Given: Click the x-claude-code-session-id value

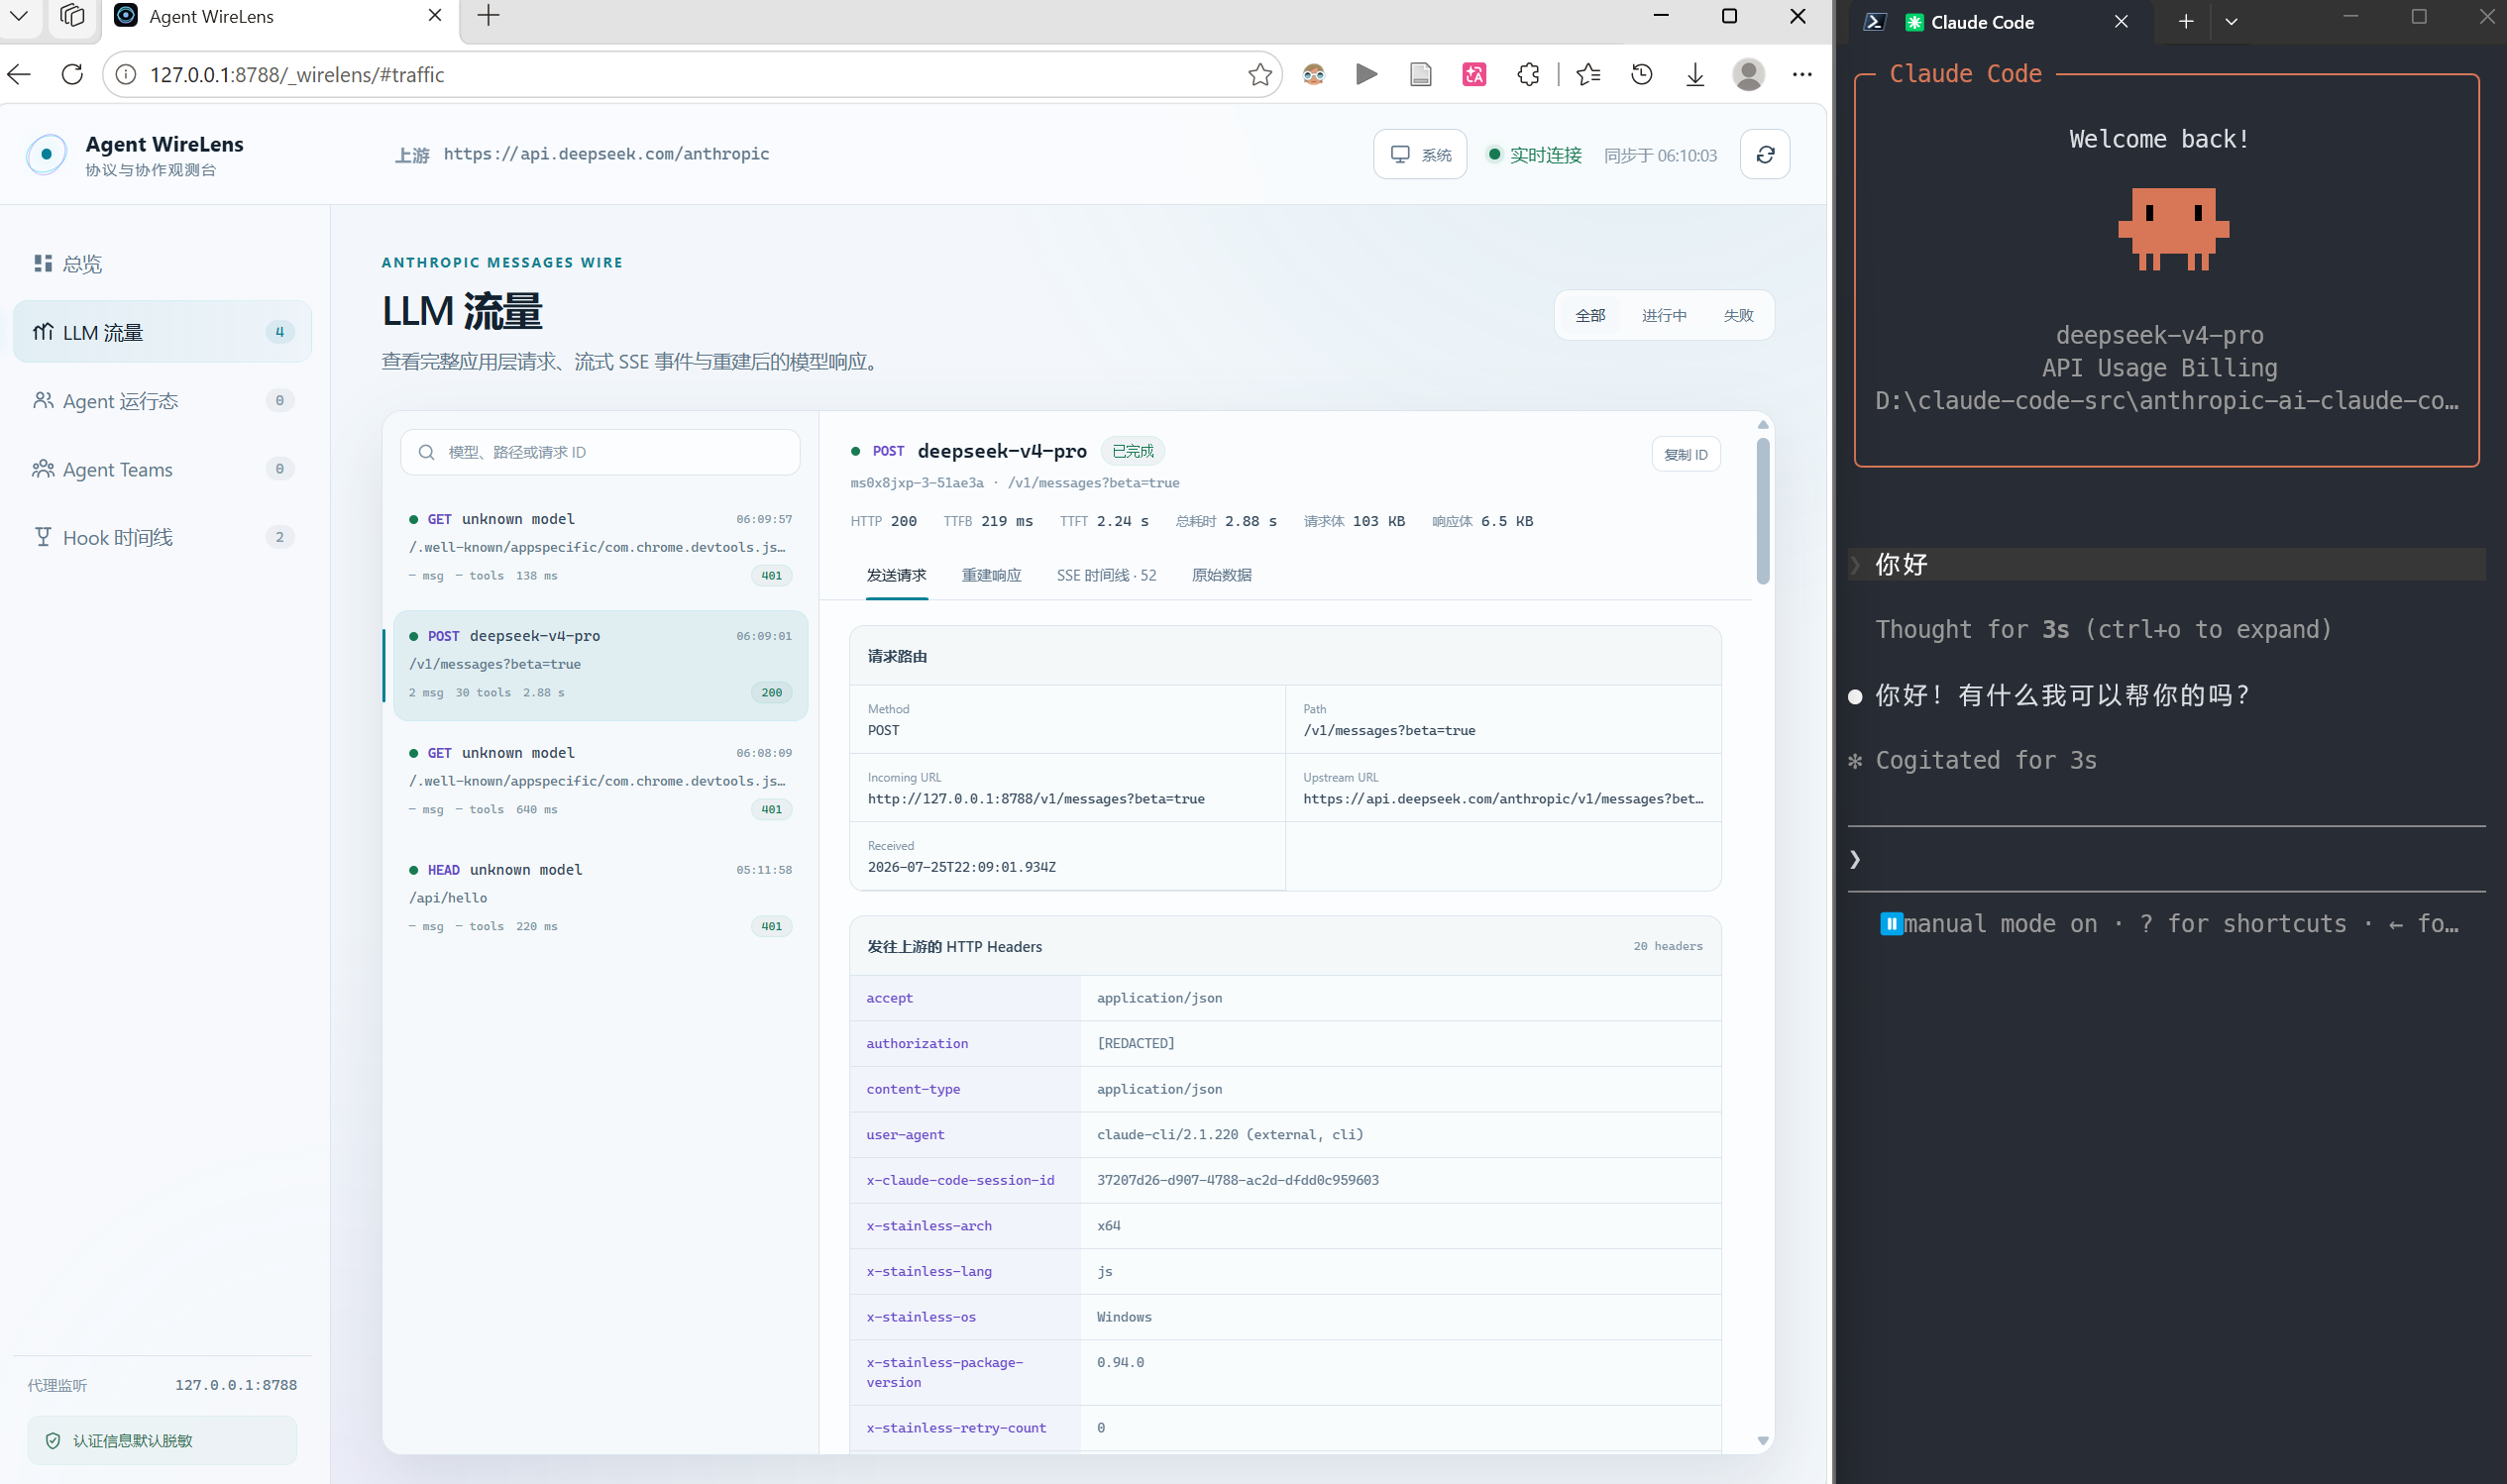Looking at the screenshot, I should (x=1238, y=1180).
